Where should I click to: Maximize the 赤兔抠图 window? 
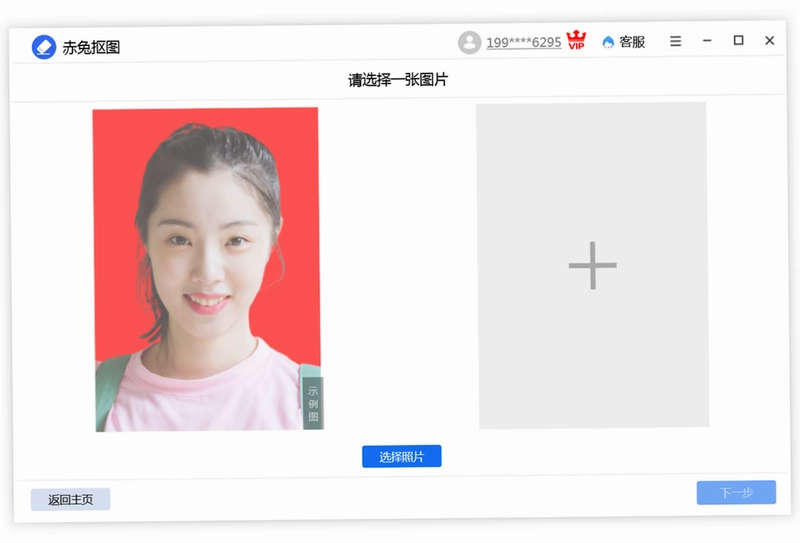(x=738, y=40)
